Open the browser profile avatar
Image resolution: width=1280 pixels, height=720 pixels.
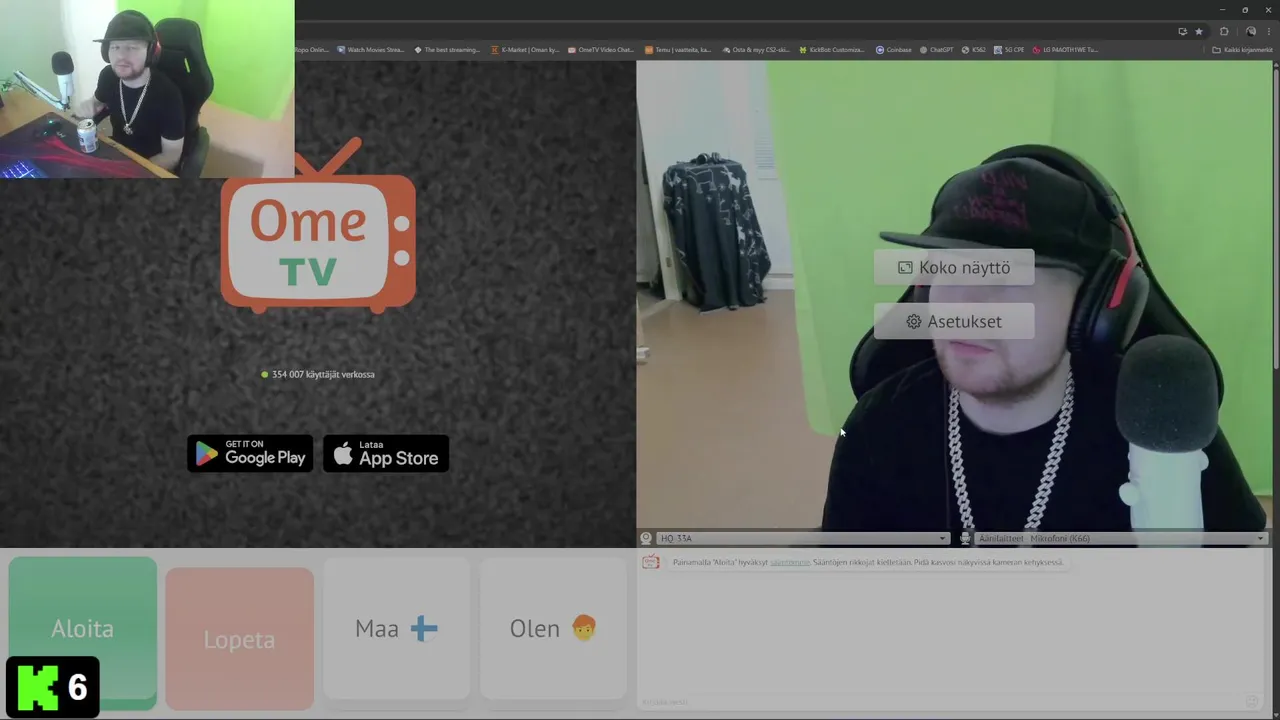click(x=1250, y=31)
